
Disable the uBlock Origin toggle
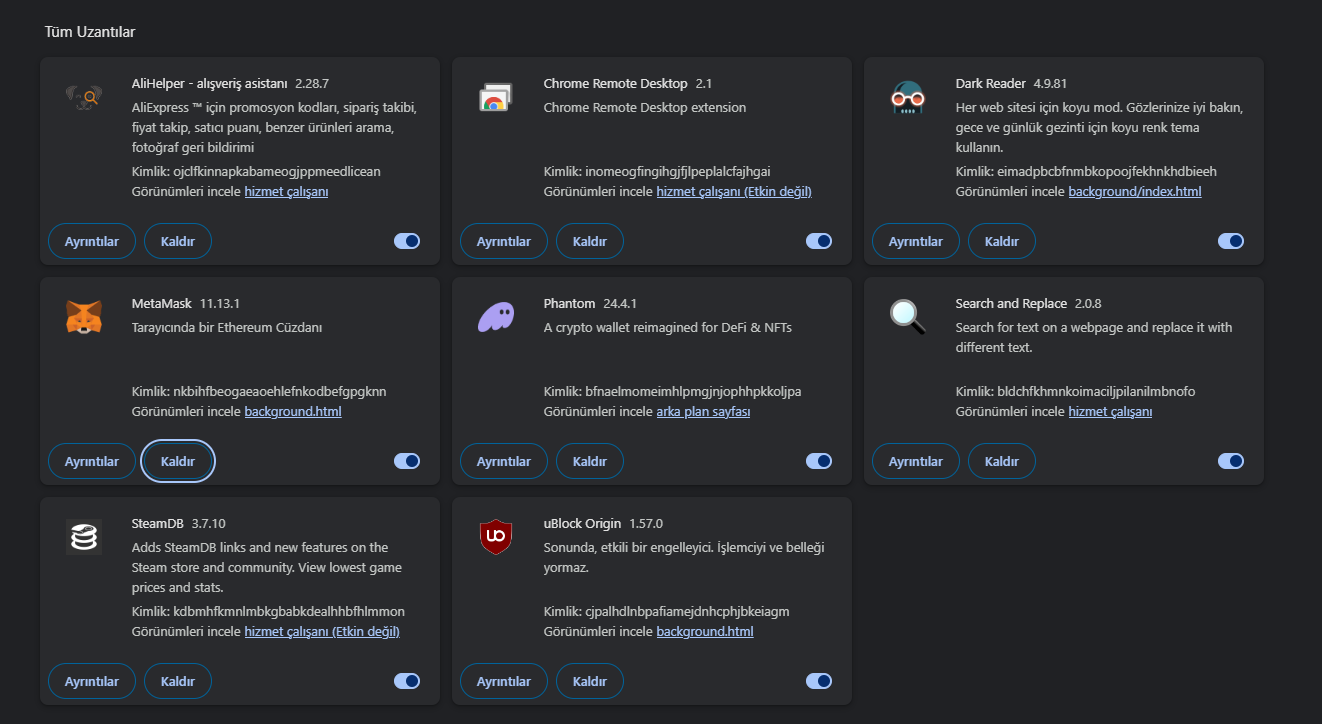click(819, 681)
